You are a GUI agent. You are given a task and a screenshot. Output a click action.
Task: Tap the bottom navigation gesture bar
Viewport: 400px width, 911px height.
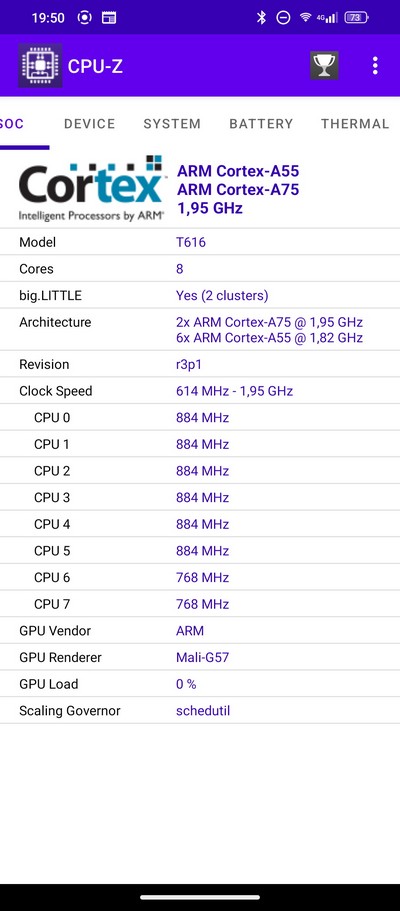(200, 898)
